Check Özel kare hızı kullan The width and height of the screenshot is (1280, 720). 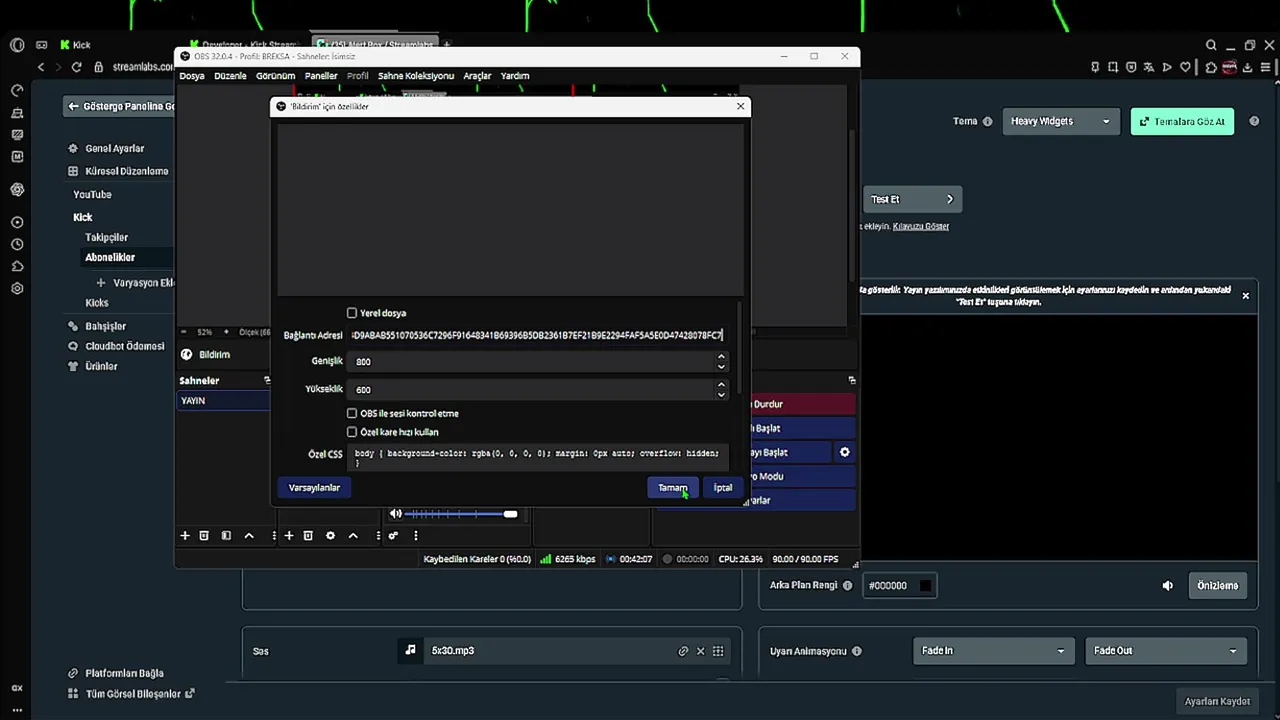click(x=352, y=432)
